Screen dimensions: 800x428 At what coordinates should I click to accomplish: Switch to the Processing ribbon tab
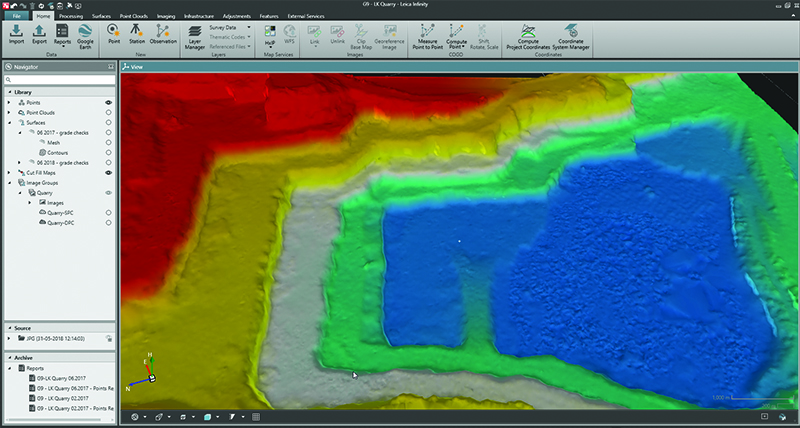pyautogui.click(x=71, y=17)
